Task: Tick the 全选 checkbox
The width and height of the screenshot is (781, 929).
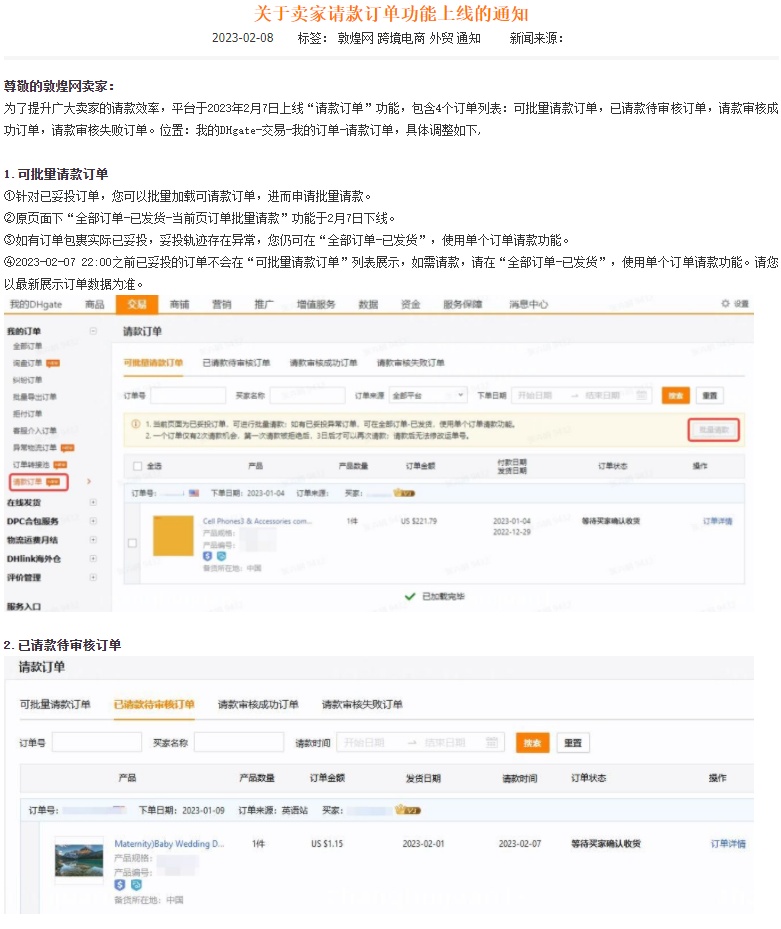Action: click(x=137, y=466)
